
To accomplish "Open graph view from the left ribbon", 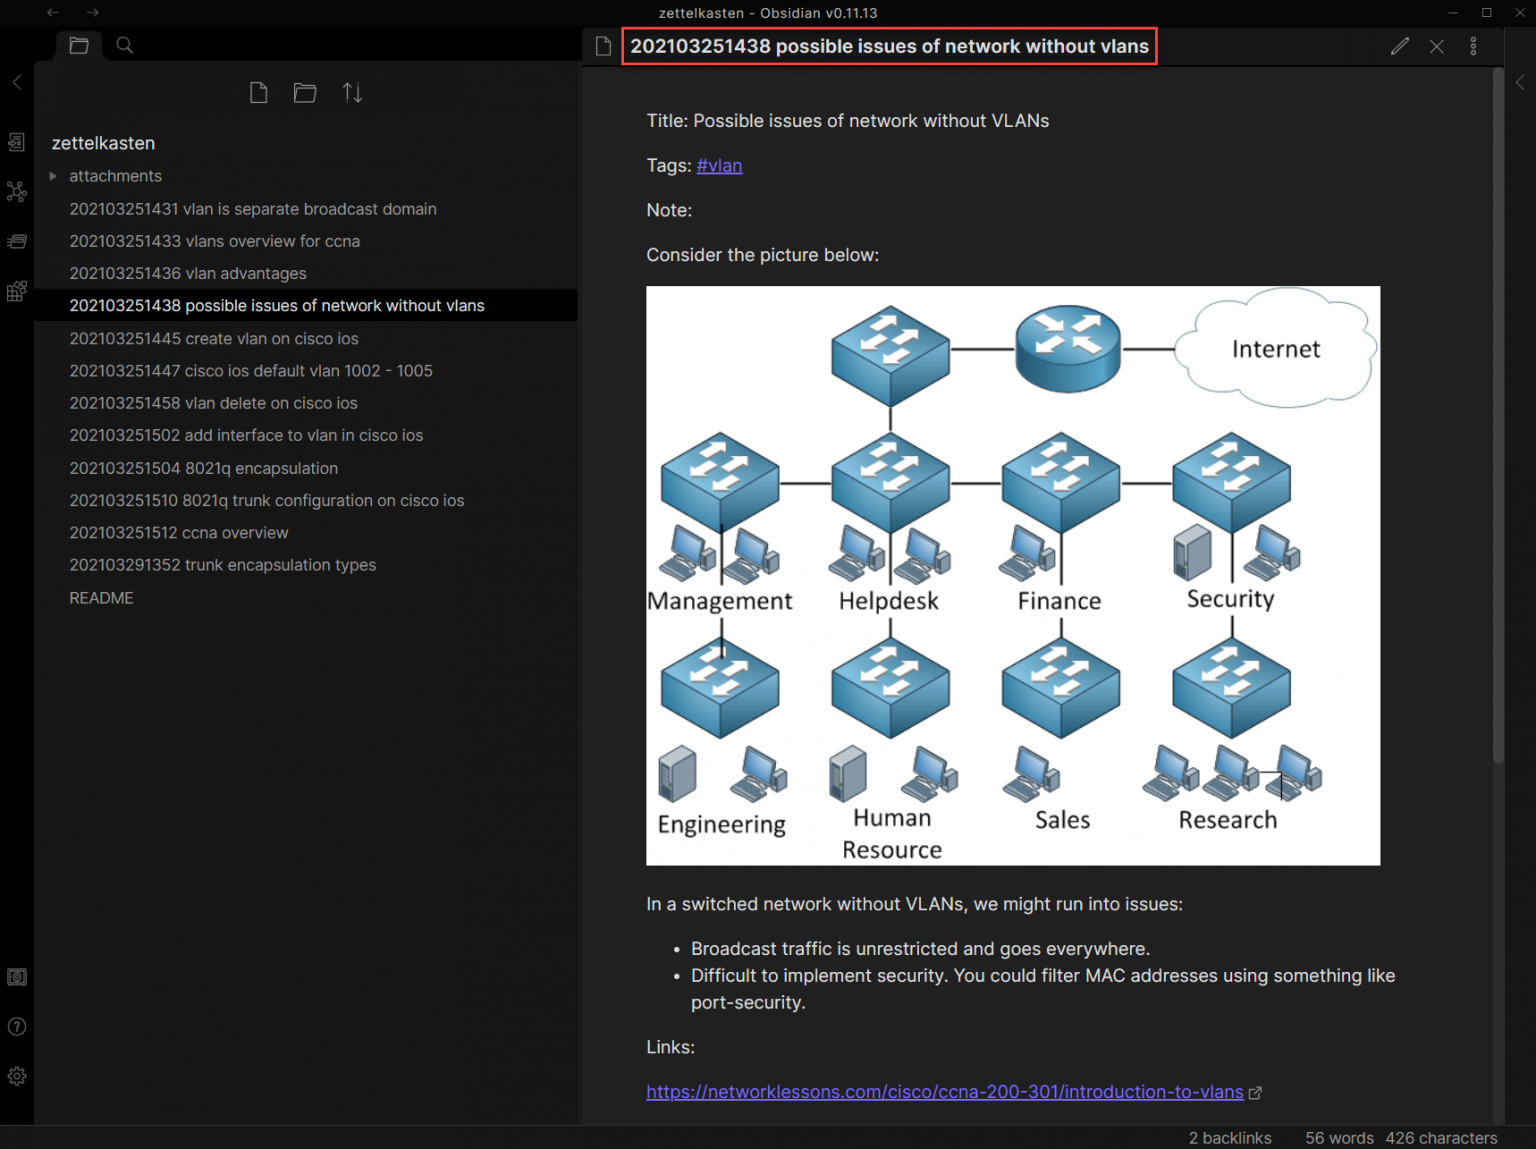I will (17, 192).
